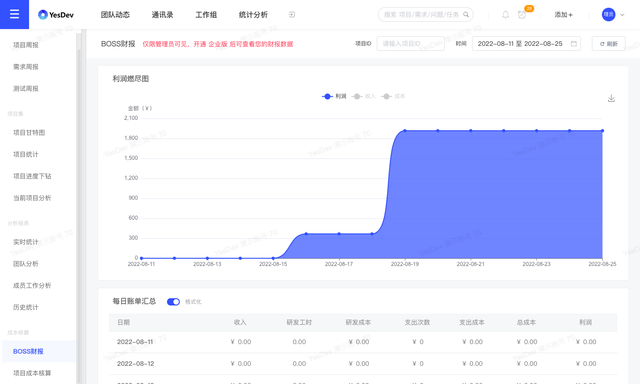Click the user avatar
Viewport: 640px width, 384px height.
609,15
